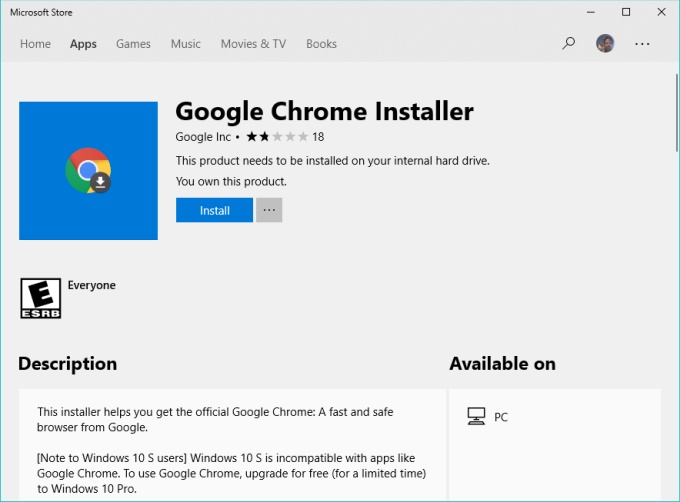Click the 'You own this product.' text

coord(231,181)
